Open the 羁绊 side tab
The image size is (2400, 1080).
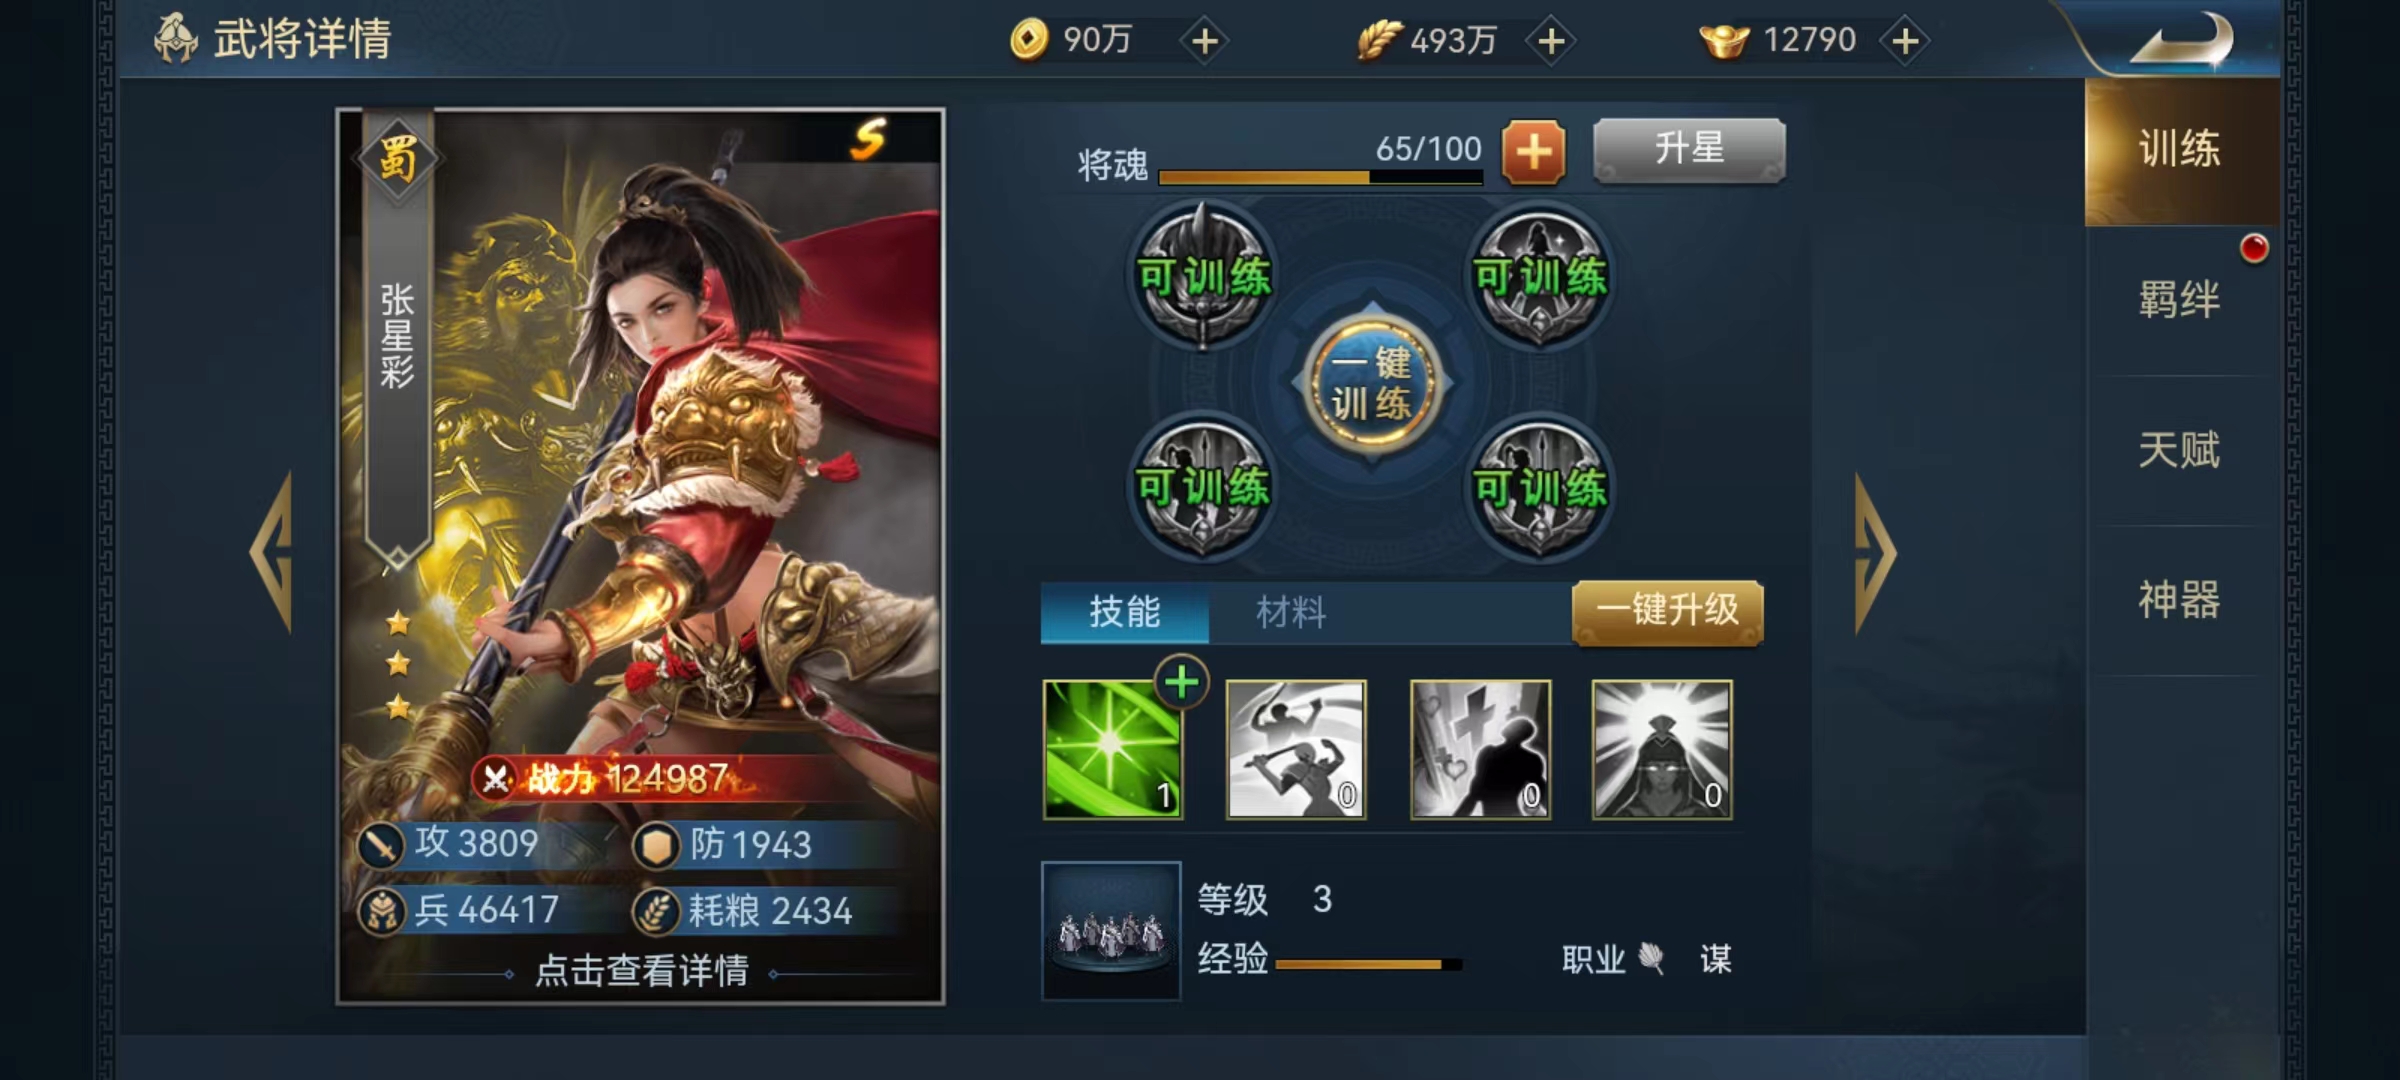coord(2180,300)
